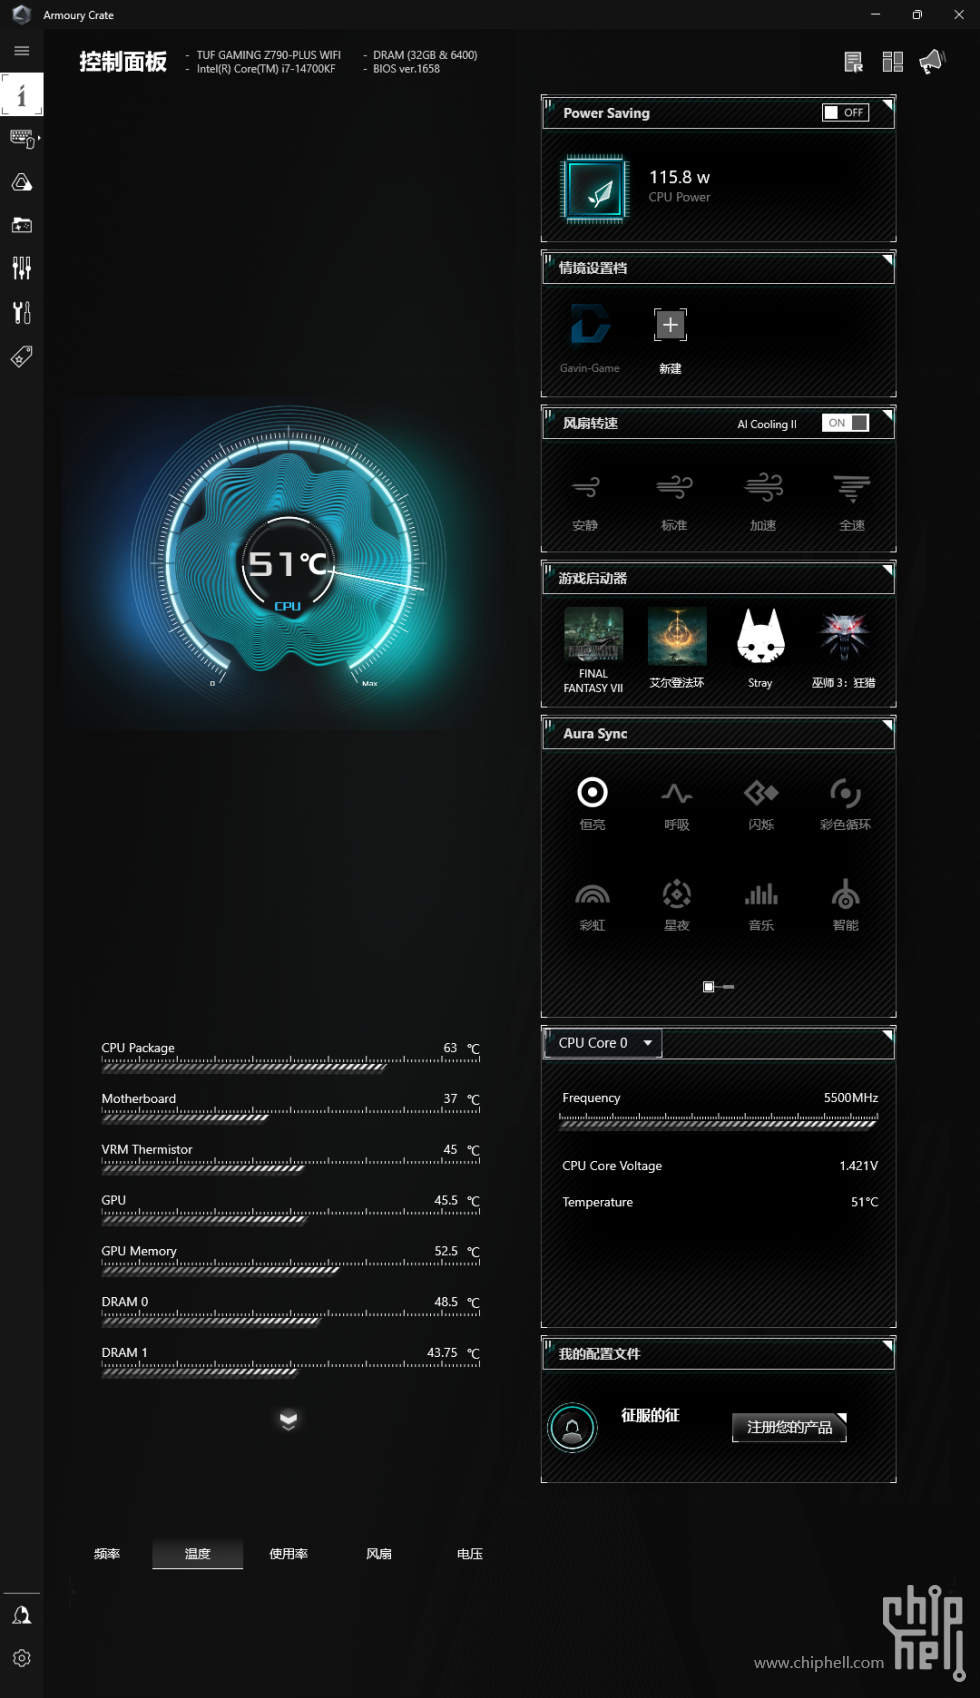Expand the 我的配置文件 panel corner arrow
This screenshot has height=1698, width=980.
tap(887, 1346)
